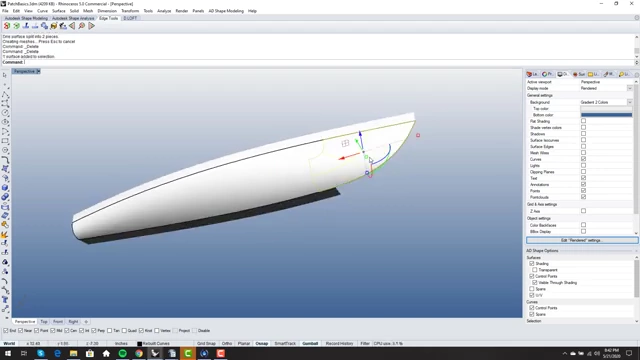Viewport: 640px width, 360px height.
Task: Click the Top color swatch
Action: 606,109
